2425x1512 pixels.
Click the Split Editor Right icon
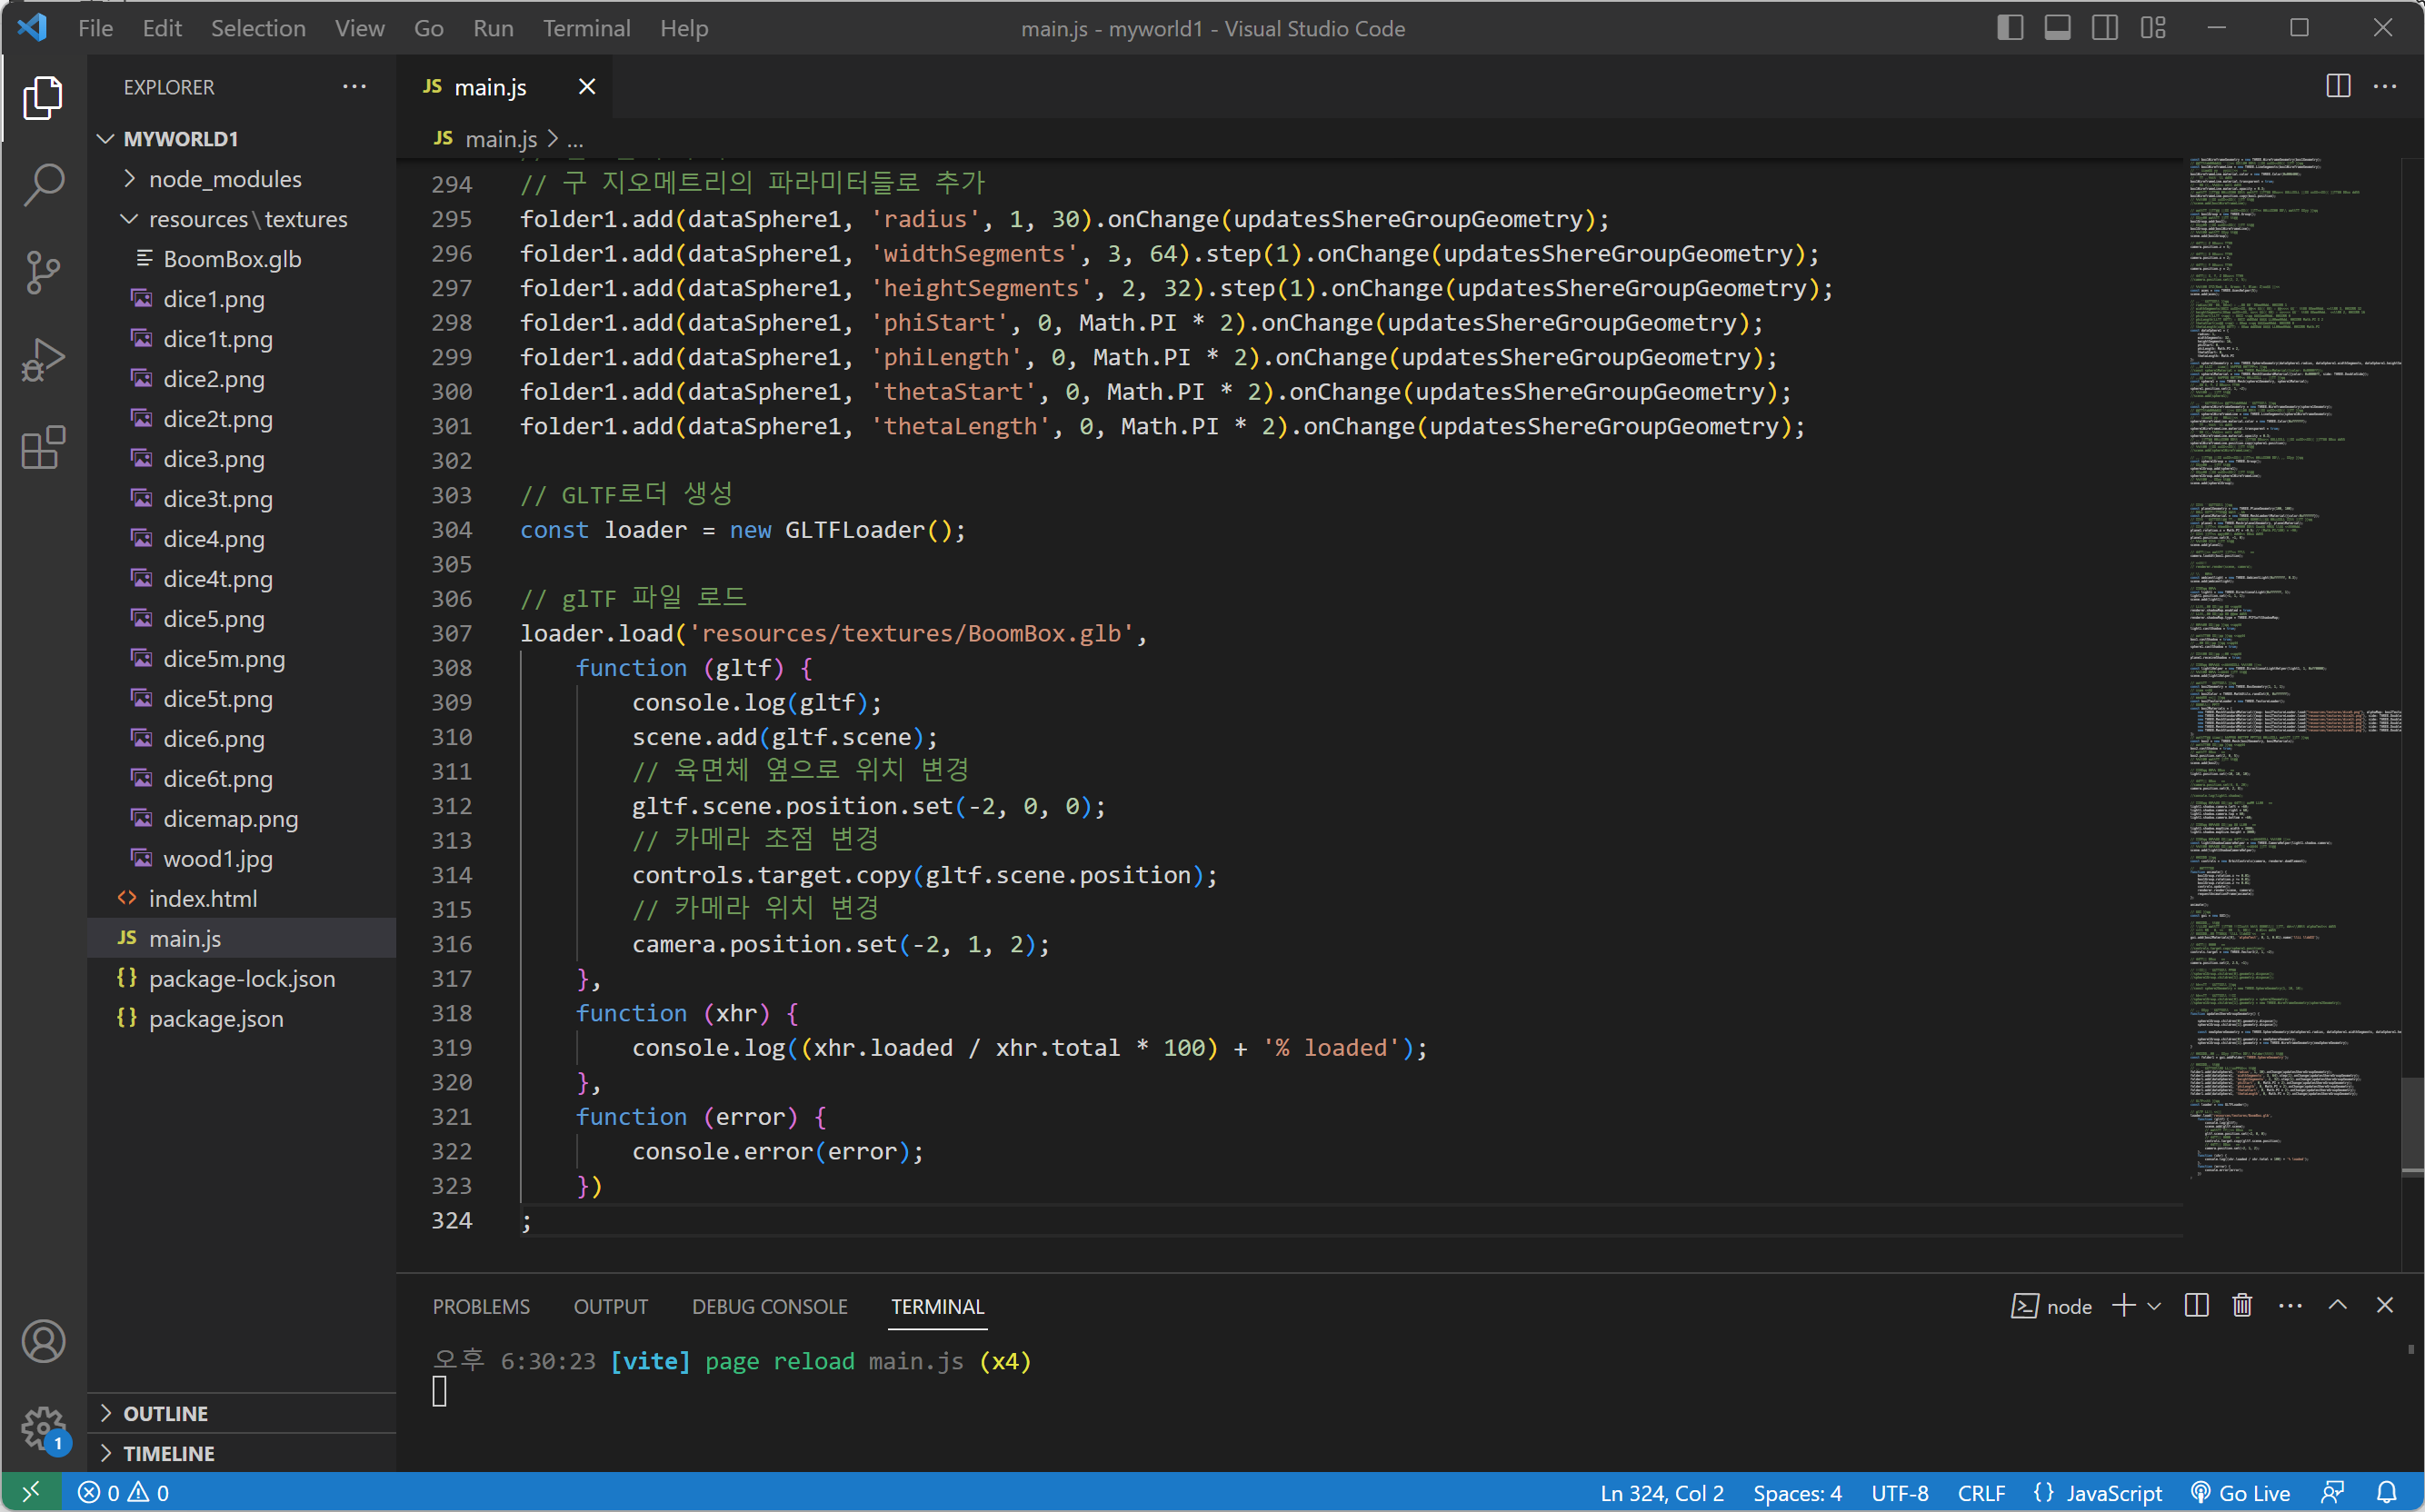(2337, 87)
